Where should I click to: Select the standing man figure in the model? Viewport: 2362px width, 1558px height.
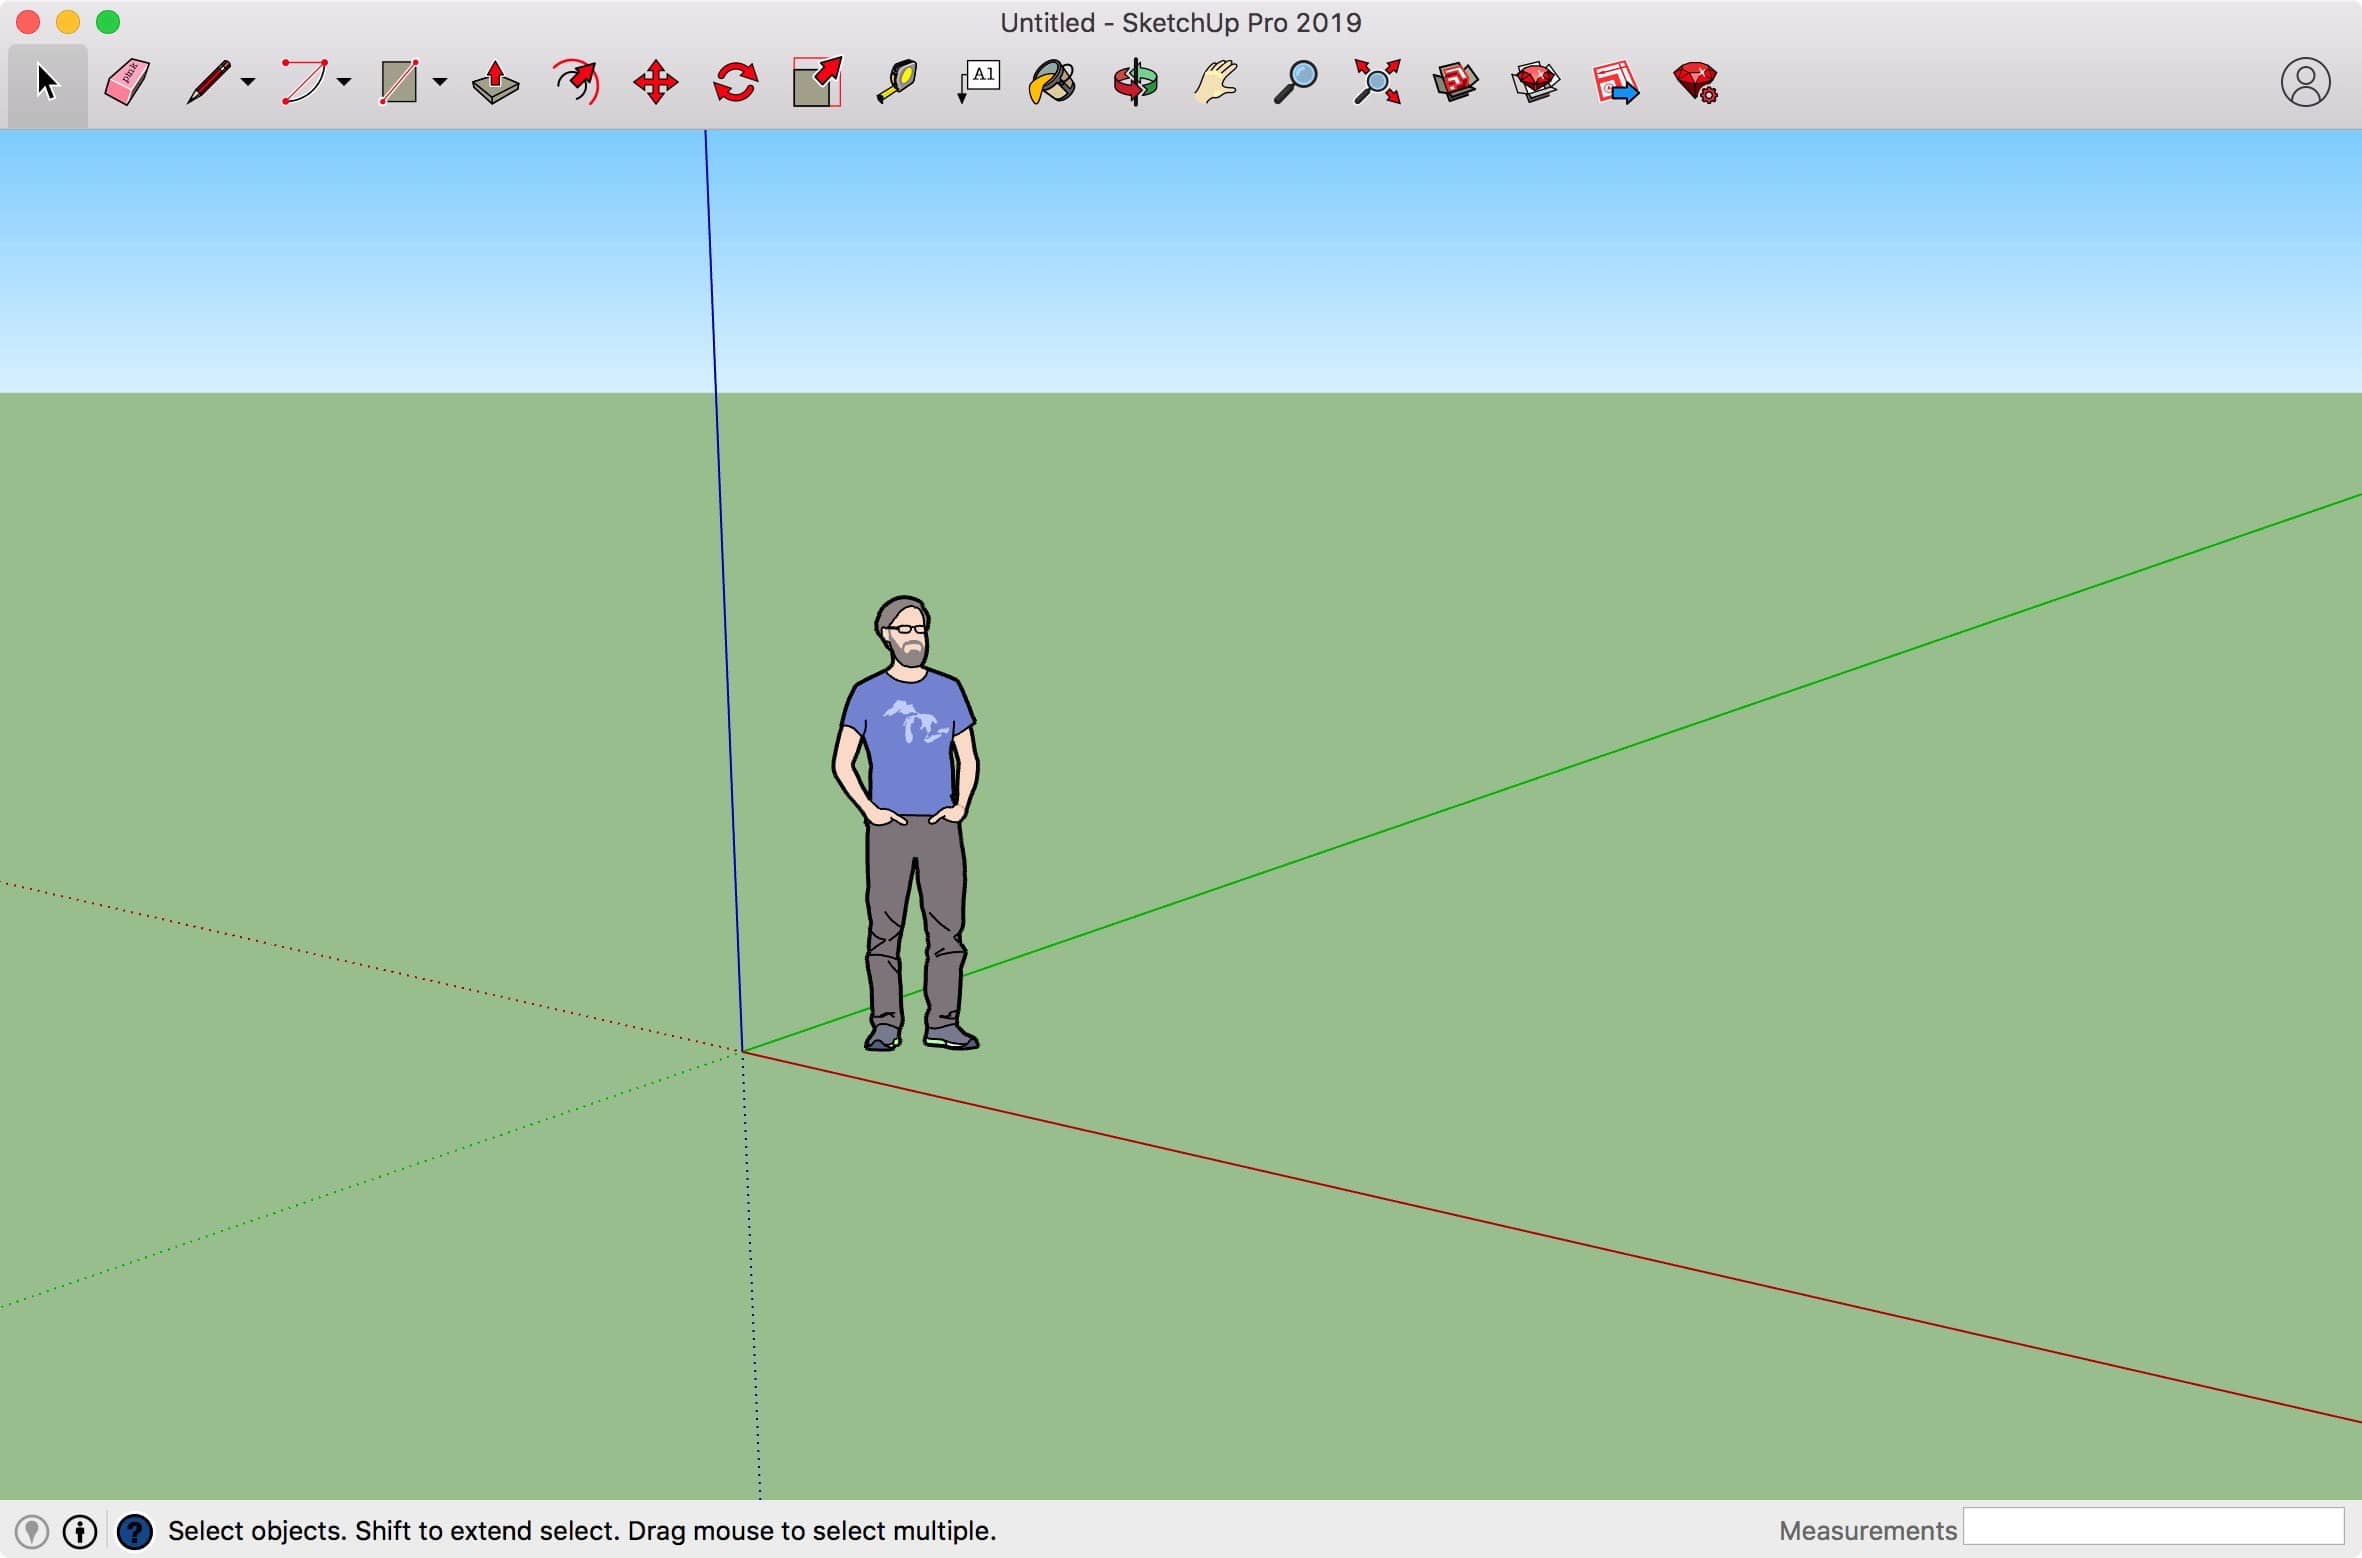point(907,823)
